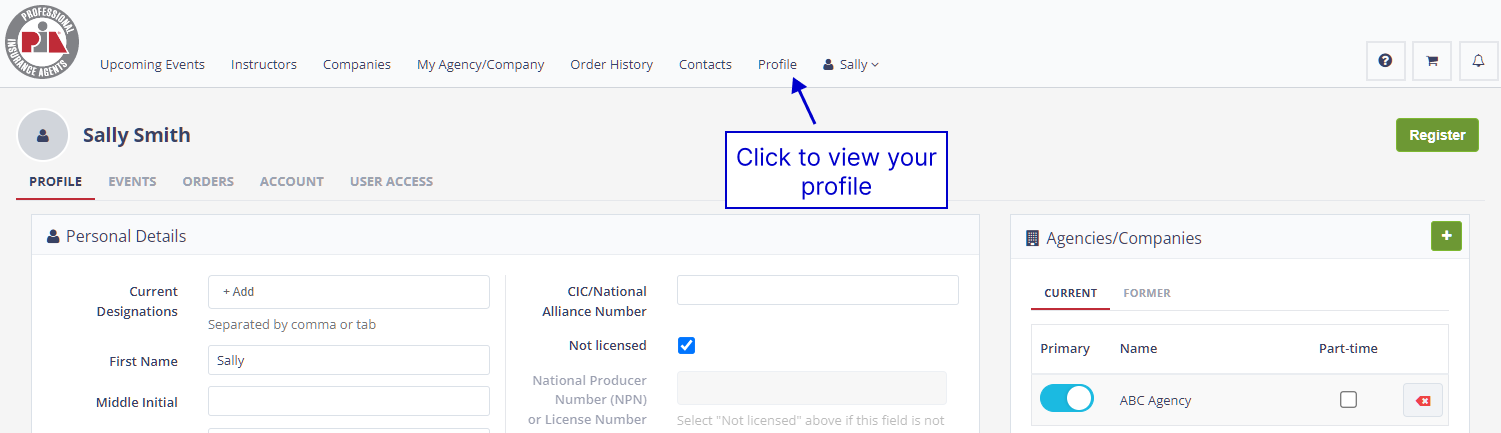Expand the Sally user dropdown menu
This screenshot has height=433, width=1501.
coord(852,65)
